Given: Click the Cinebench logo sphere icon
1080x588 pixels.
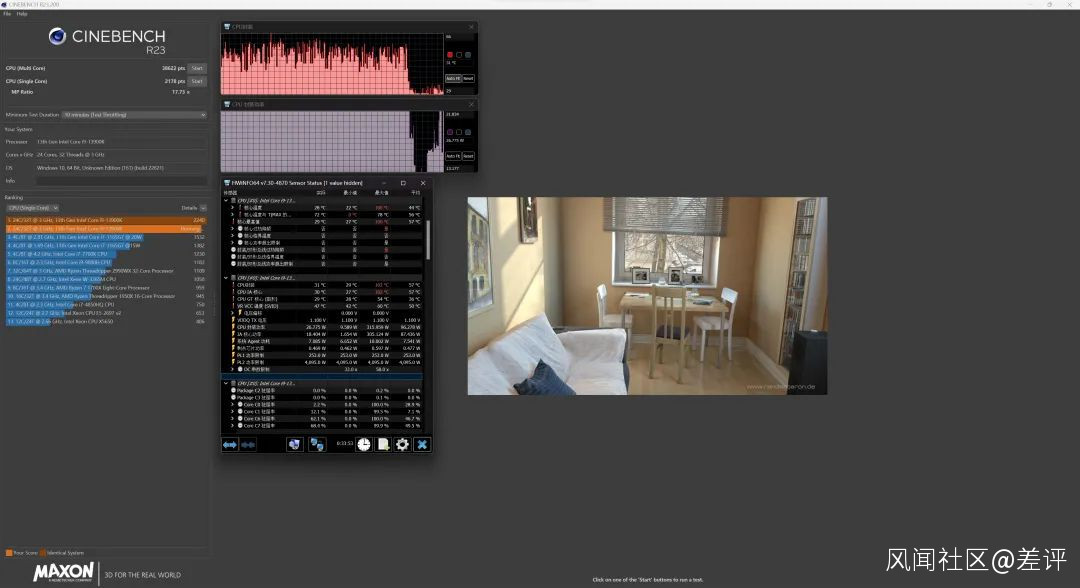Looking at the screenshot, I should [58, 37].
